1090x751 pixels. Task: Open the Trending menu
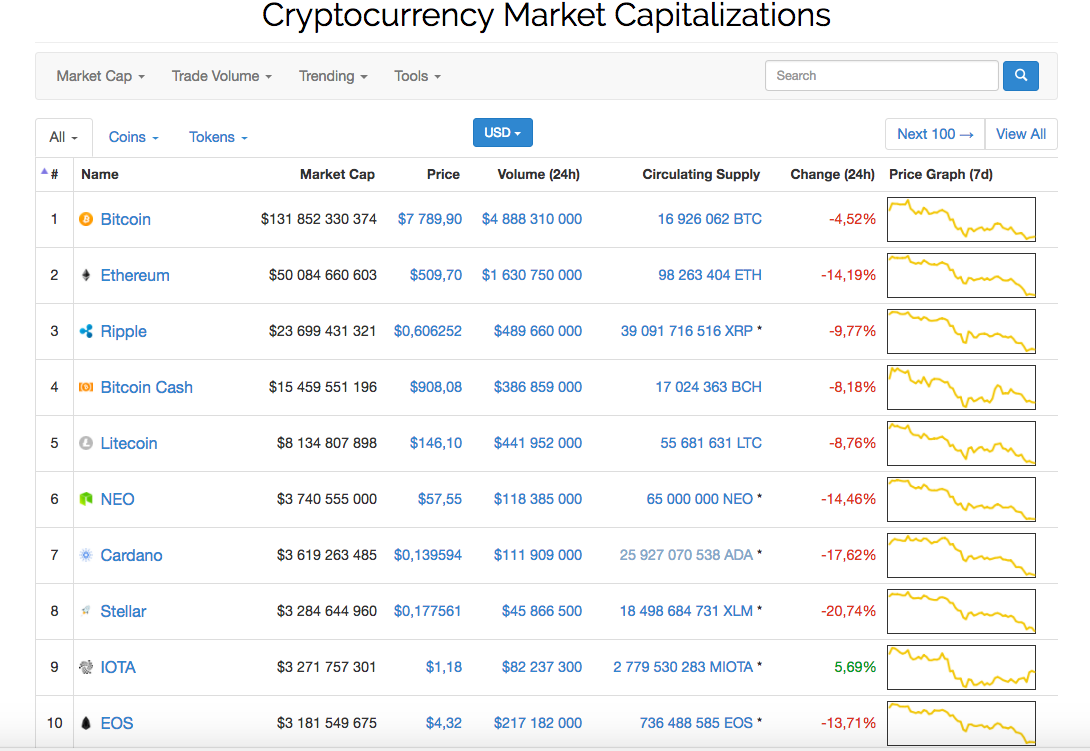click(x=333, y=76)
